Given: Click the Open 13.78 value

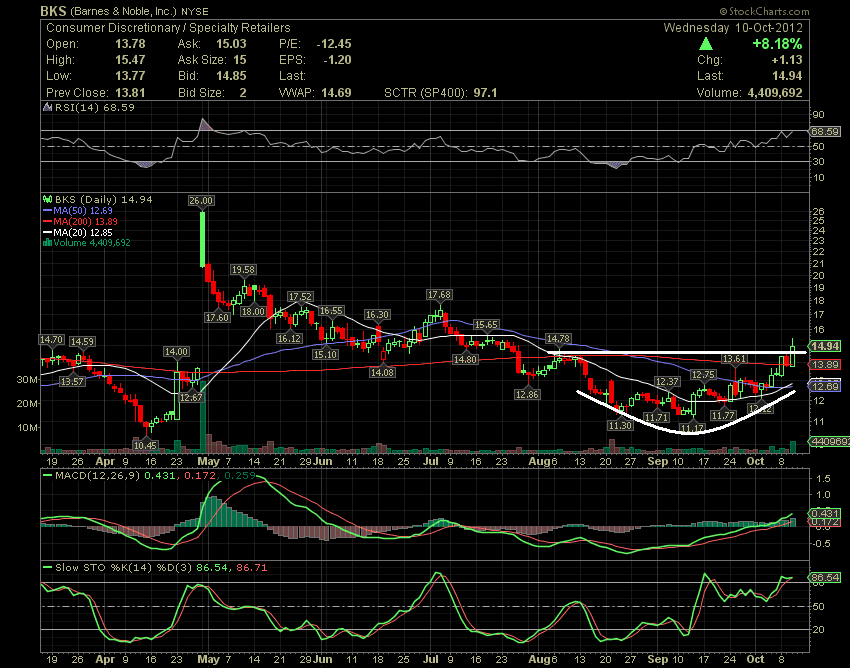Looking at the screenshot, I should pyautogui.click(x=130, y=44).
